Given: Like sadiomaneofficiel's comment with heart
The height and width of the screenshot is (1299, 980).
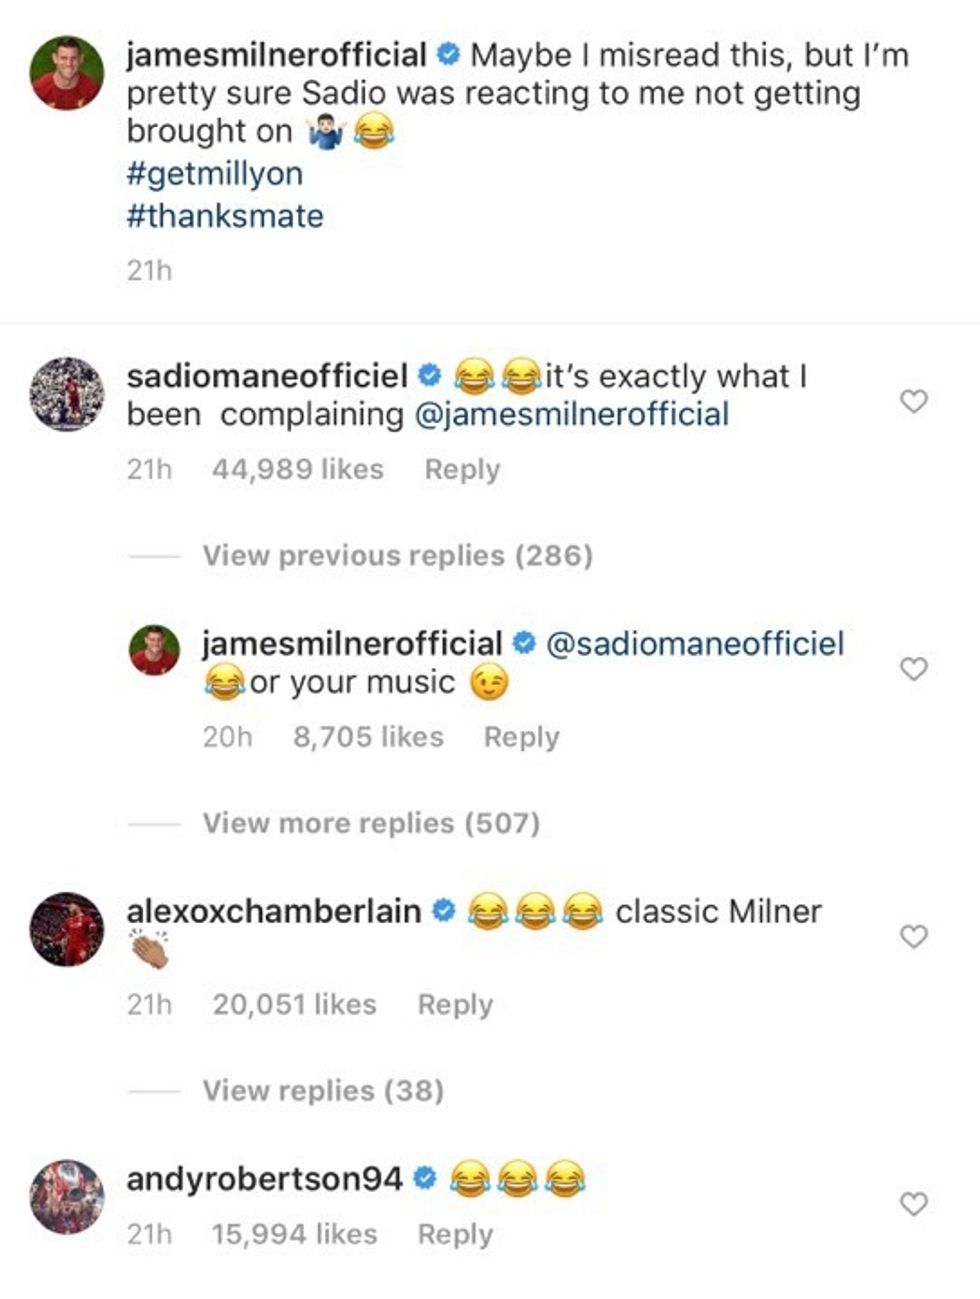Looking at the screenshot, I should tap(914, 401).
